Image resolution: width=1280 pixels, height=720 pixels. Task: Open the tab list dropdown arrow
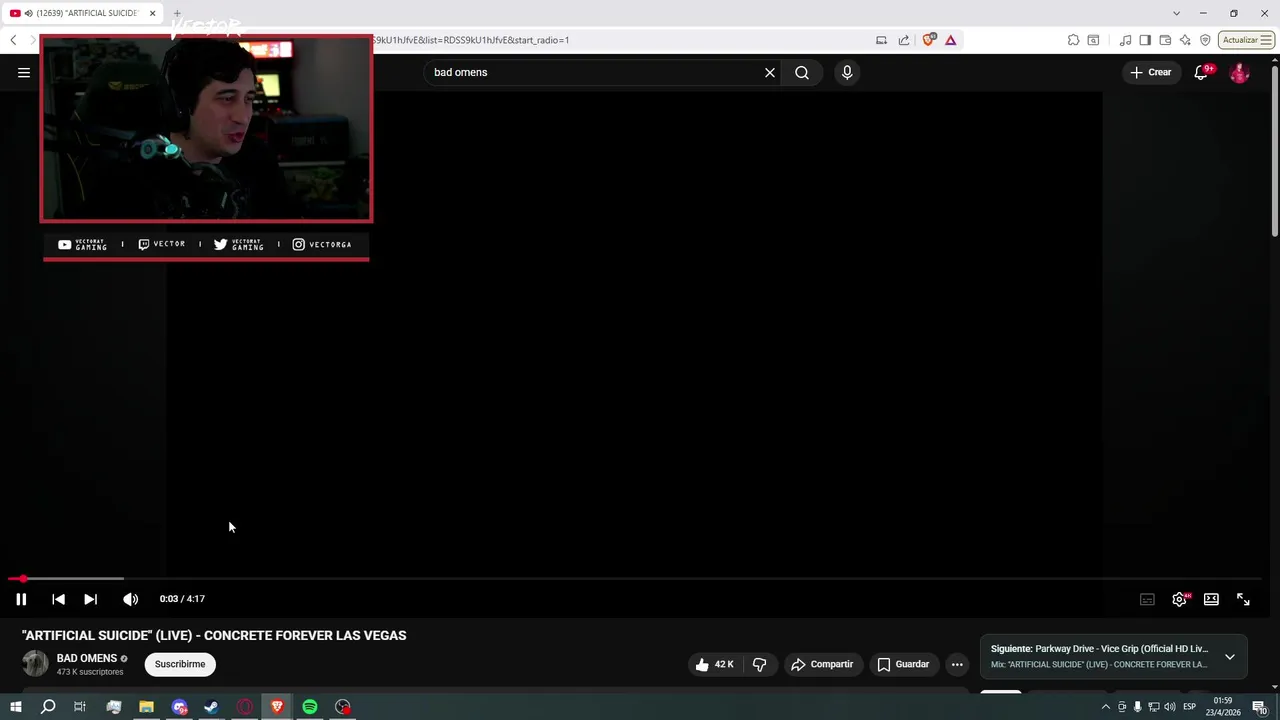click(1176, 13)
